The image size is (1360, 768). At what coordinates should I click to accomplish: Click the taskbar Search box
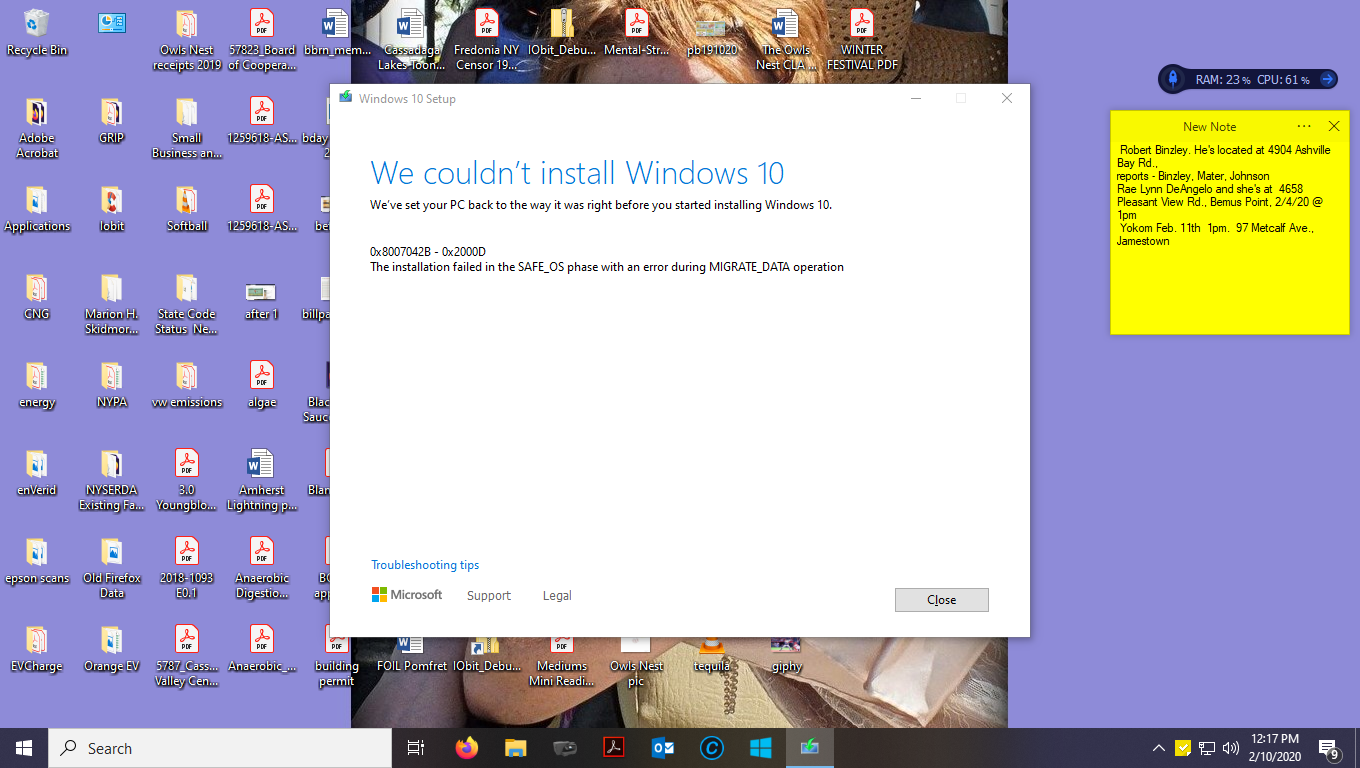tap(220, 748)
